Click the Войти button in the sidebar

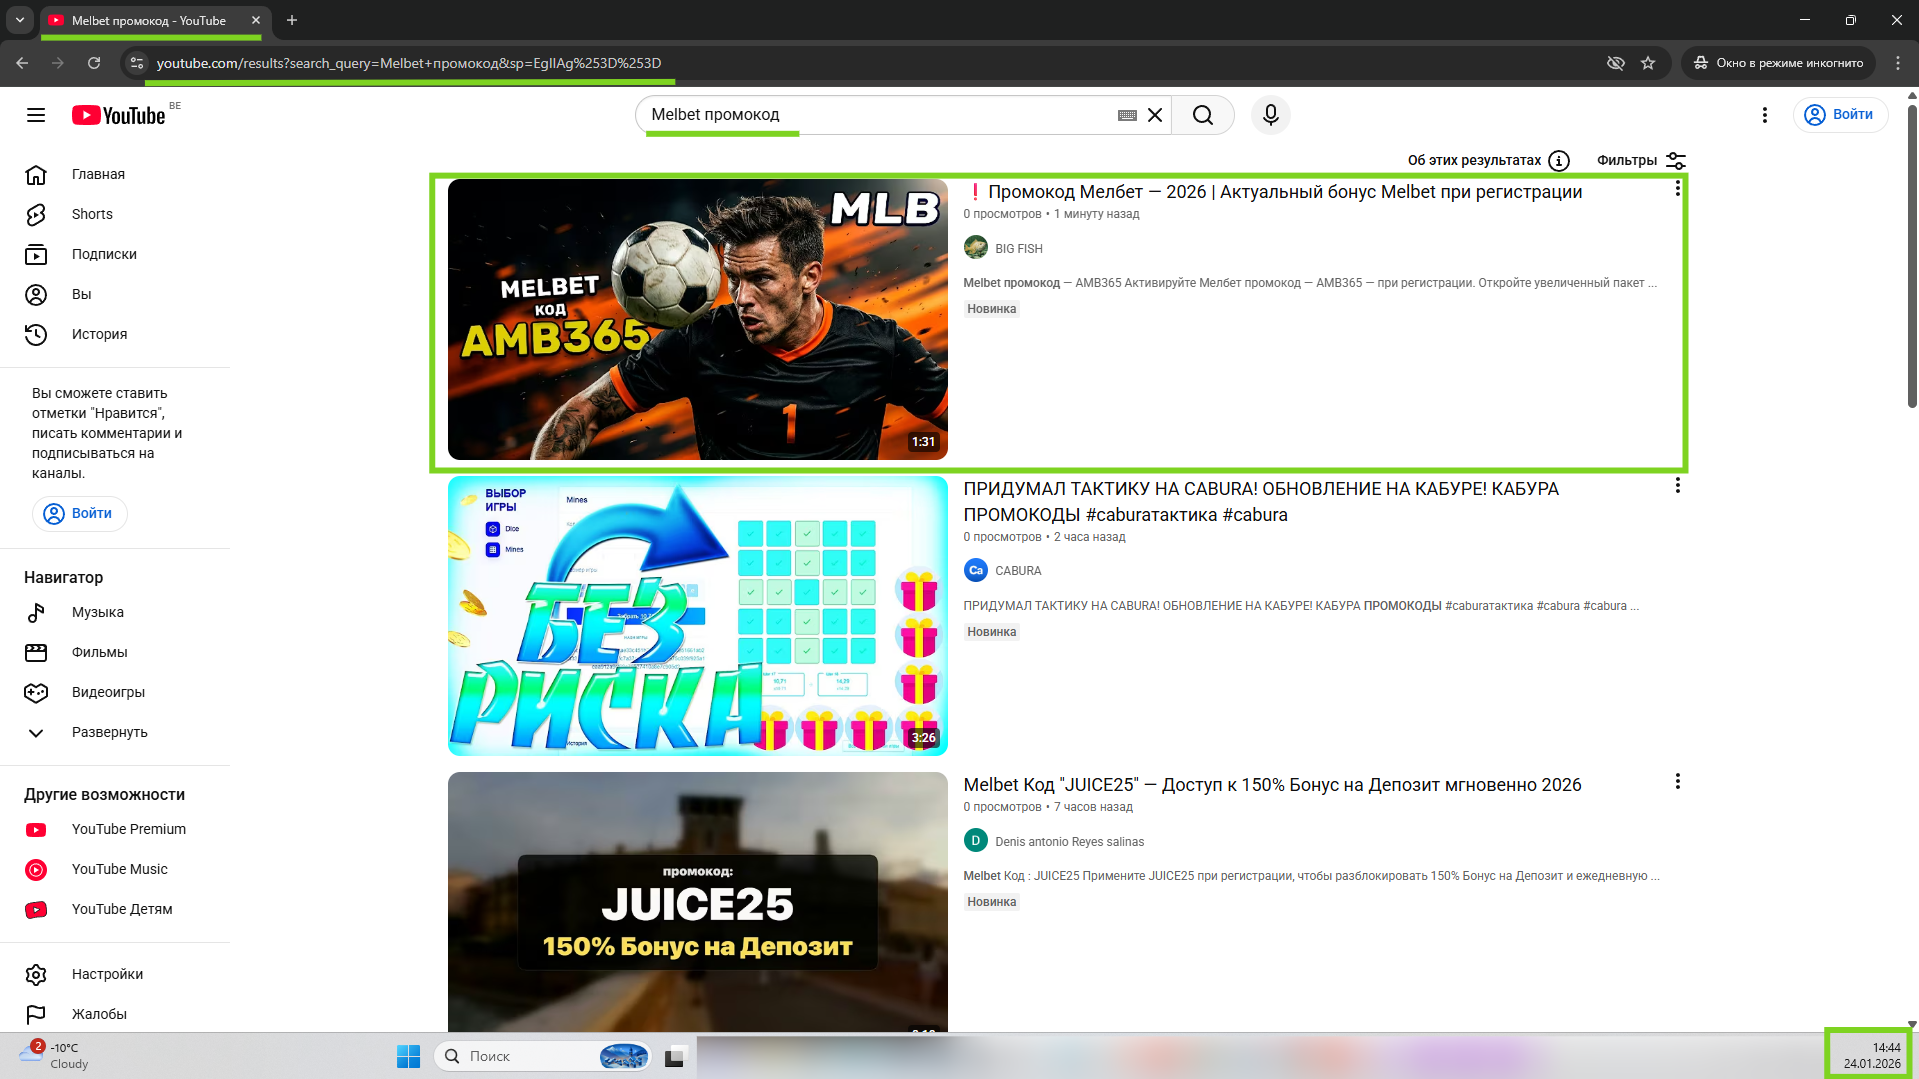(x=80, y=513)
